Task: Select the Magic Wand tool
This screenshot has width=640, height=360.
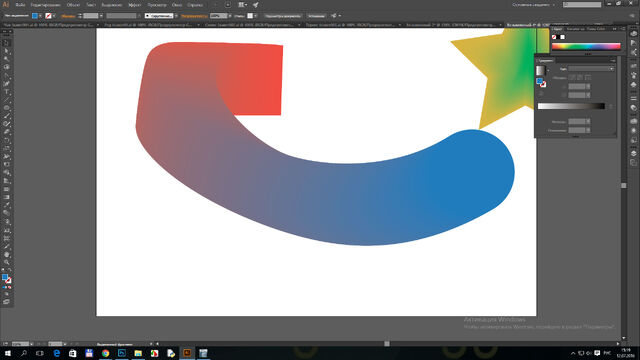Action: click(7, 60)
